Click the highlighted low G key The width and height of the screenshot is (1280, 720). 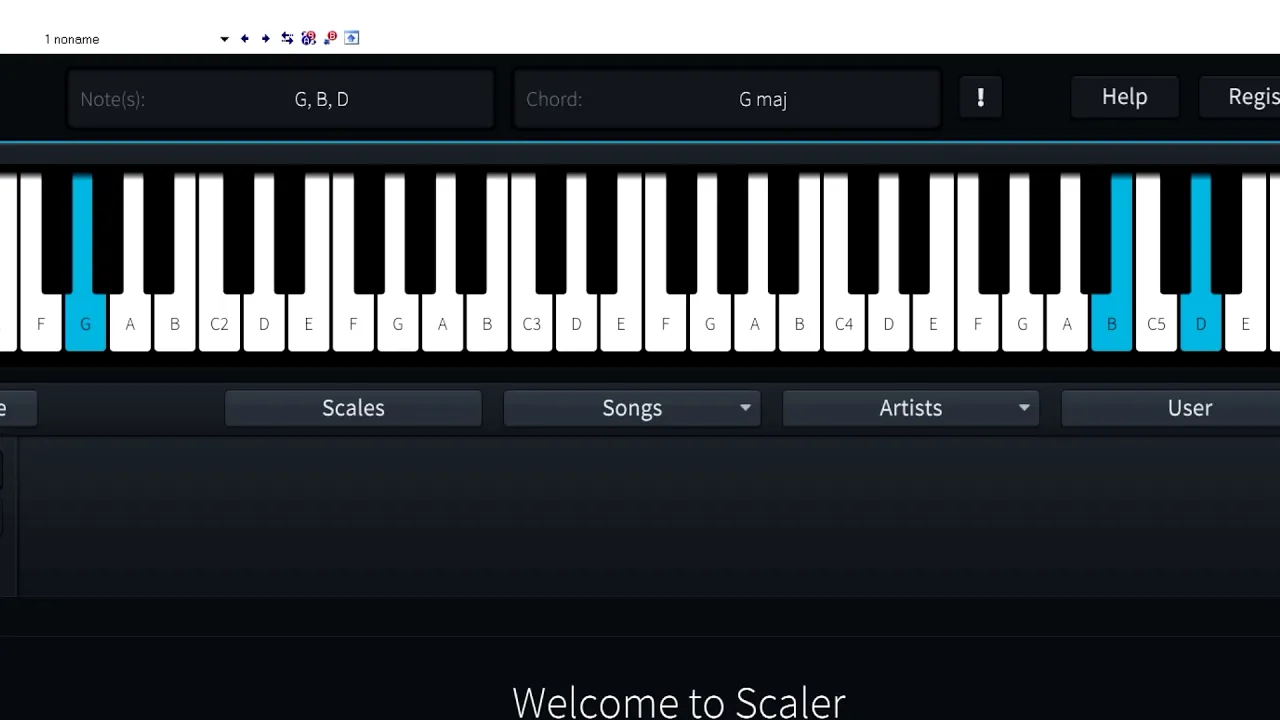85,324
